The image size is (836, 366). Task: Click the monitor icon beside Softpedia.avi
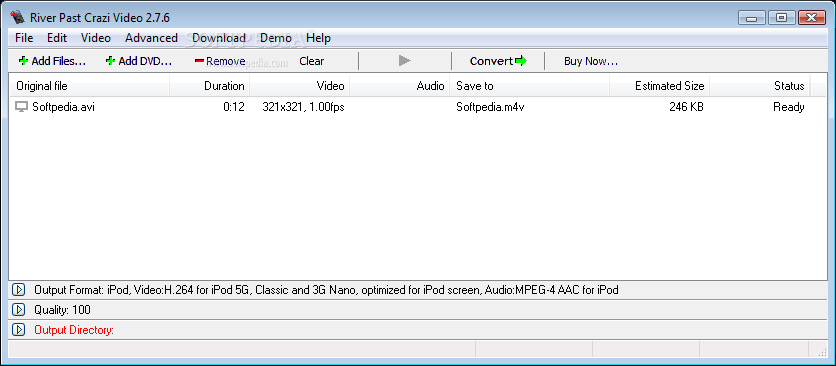point(21,107)
